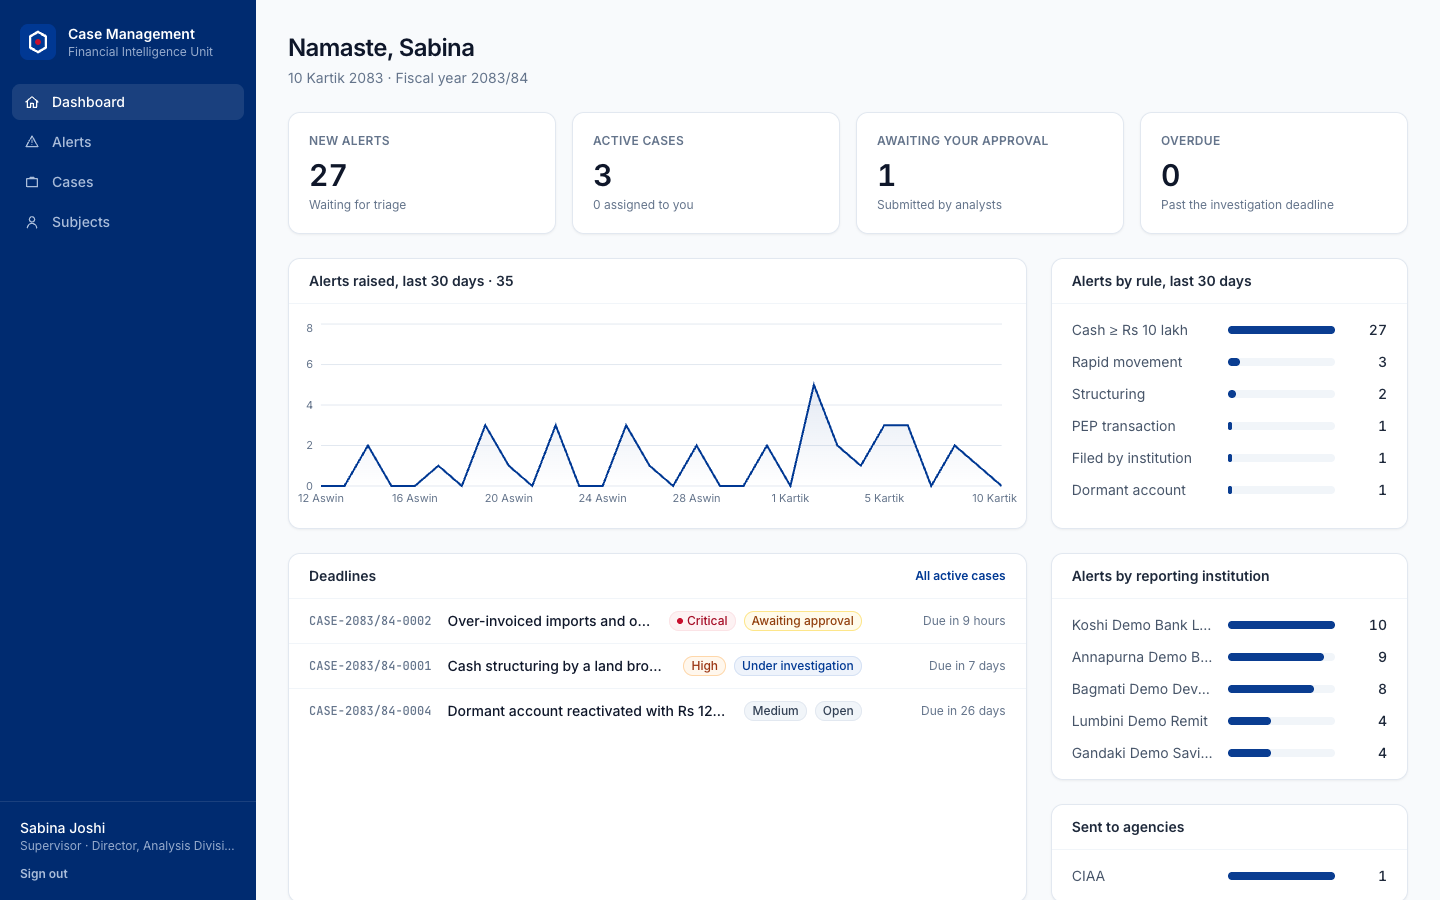This screenshot has width=1440, height=900.
Task: Open the Awaiting Your Approval card
Action: pos(990,173)
